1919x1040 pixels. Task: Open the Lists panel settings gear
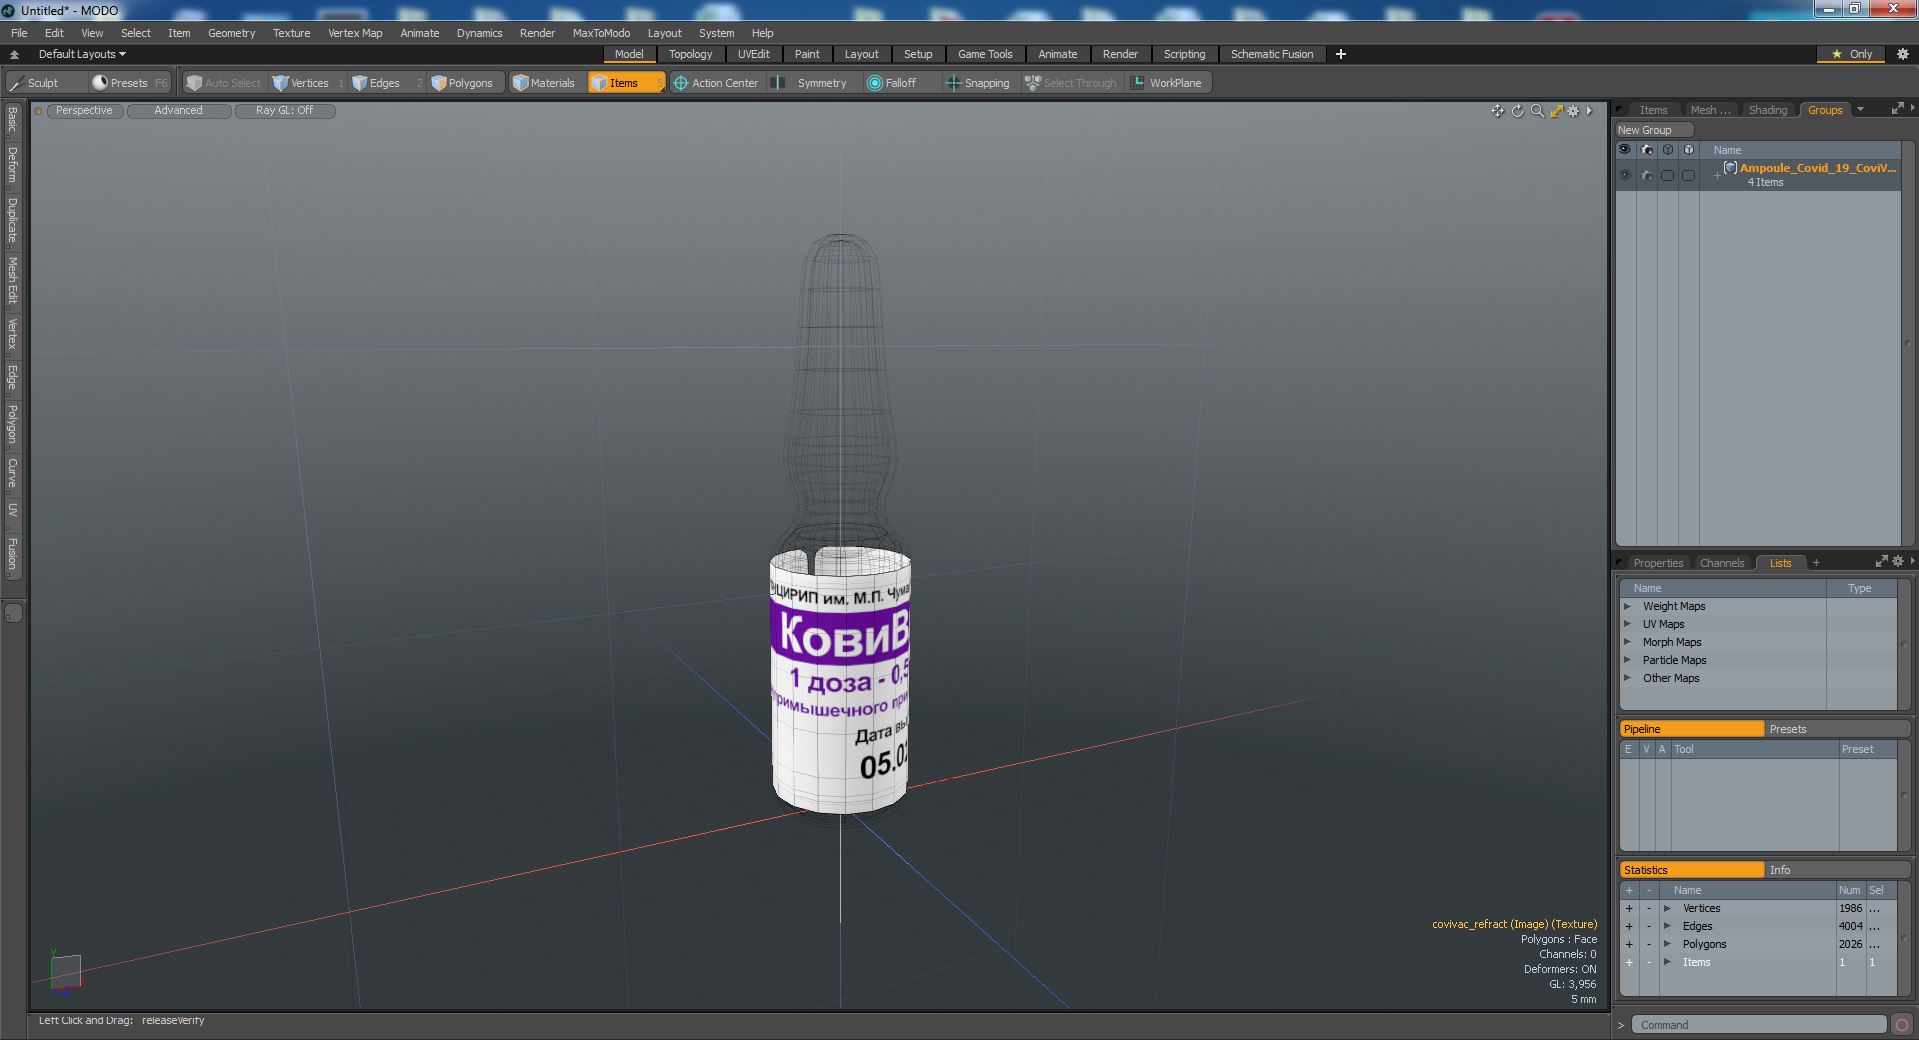pos(1897,562)
